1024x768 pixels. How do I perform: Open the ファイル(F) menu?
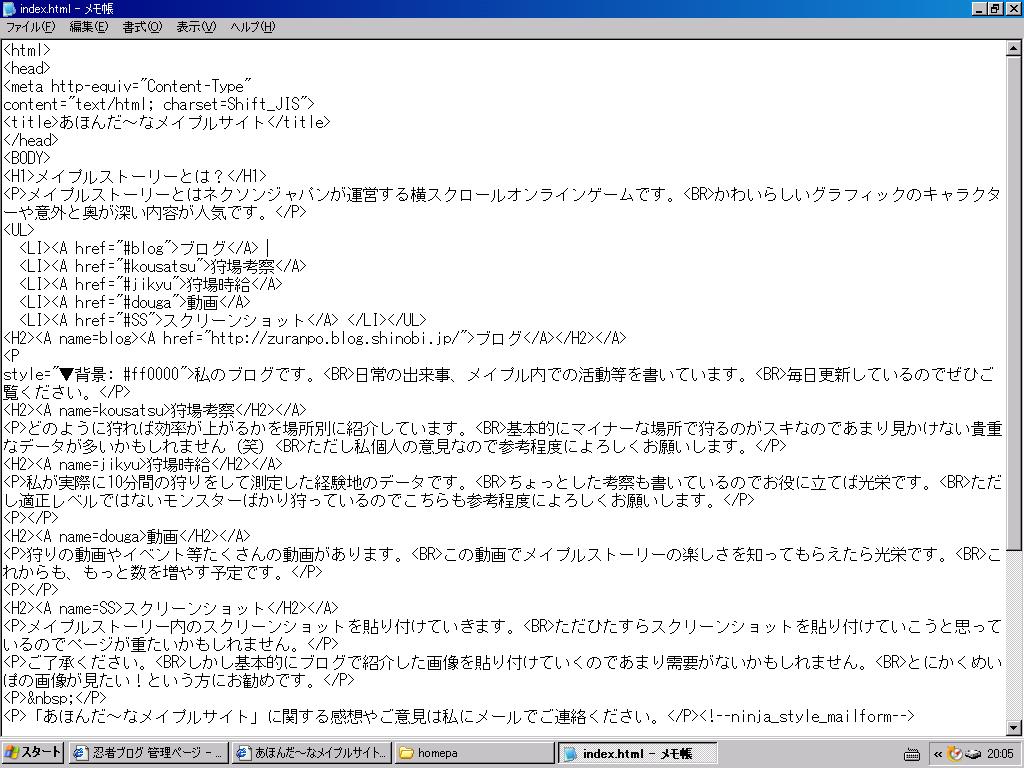30,27
